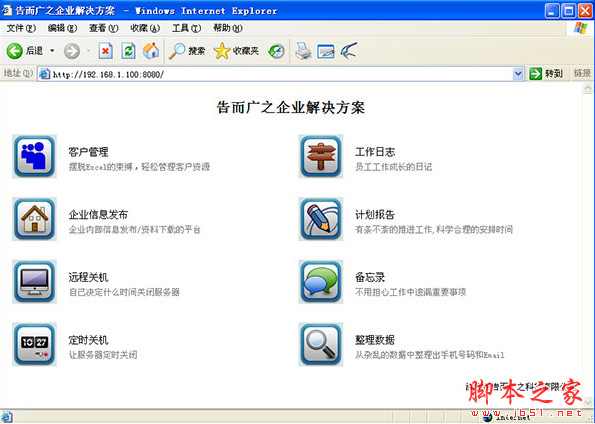Close the Internet Explorer window
The image size is (595, 424).
pos(586,10)
